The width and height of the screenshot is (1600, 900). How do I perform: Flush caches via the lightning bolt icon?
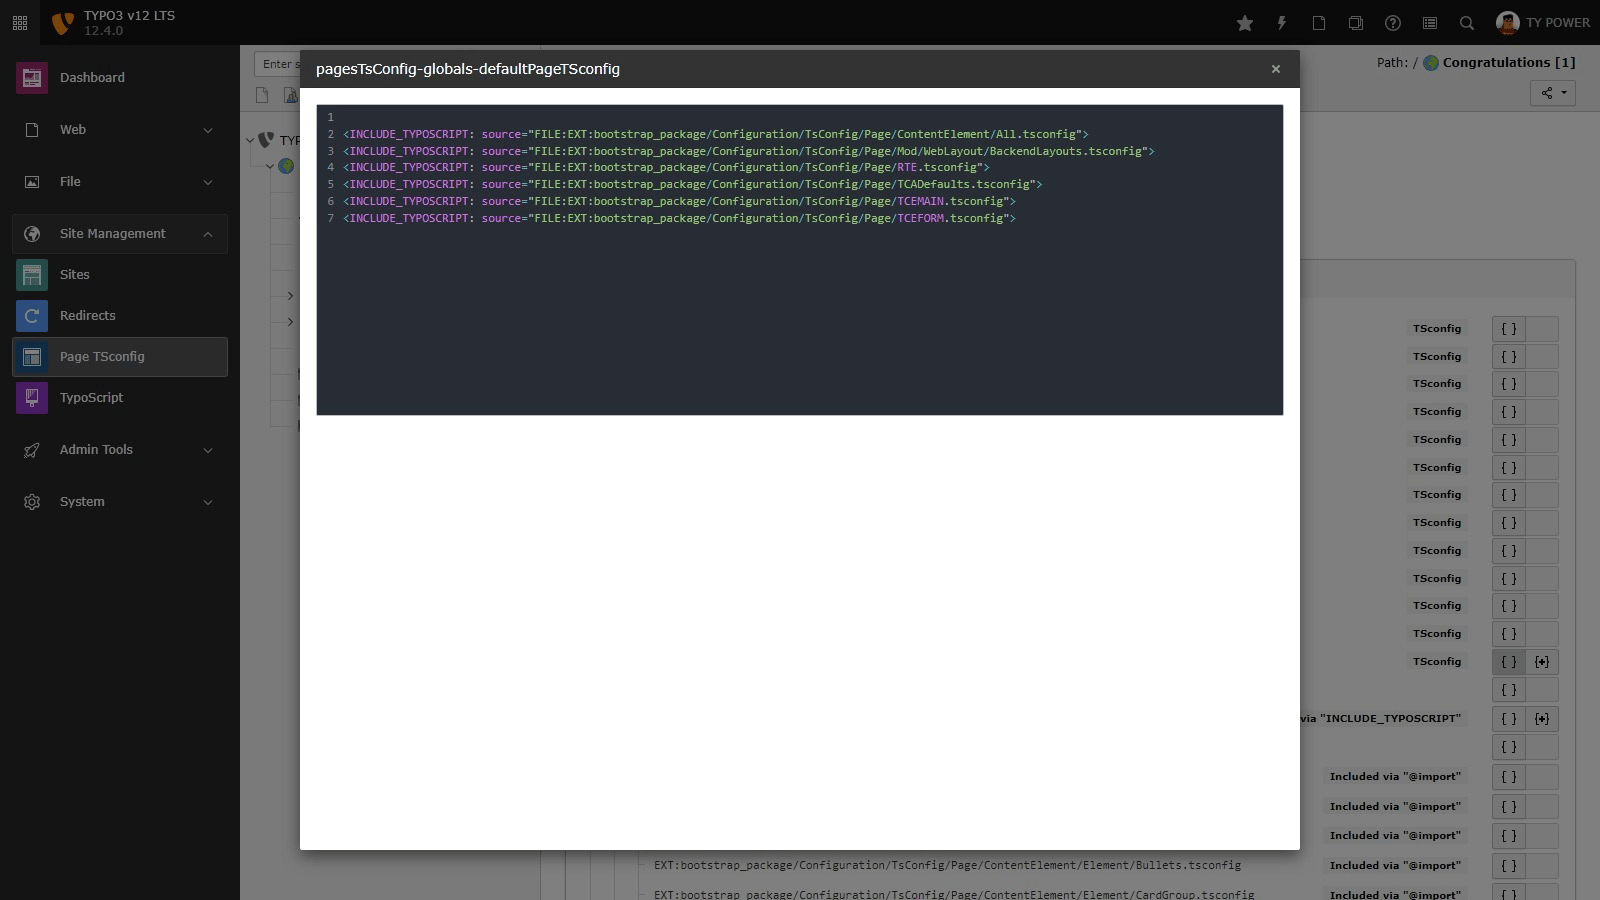[x=1282, y=22]
